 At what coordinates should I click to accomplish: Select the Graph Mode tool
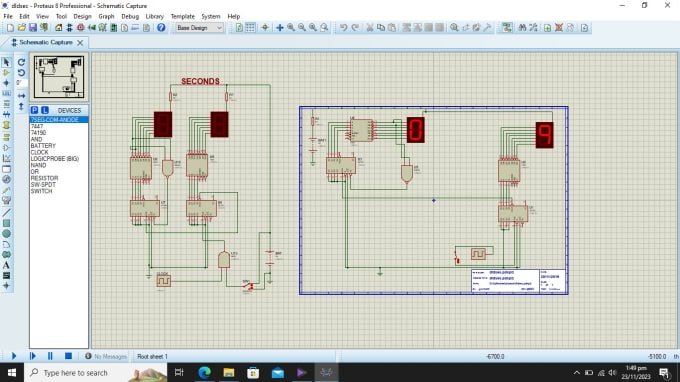click(6, 158)
